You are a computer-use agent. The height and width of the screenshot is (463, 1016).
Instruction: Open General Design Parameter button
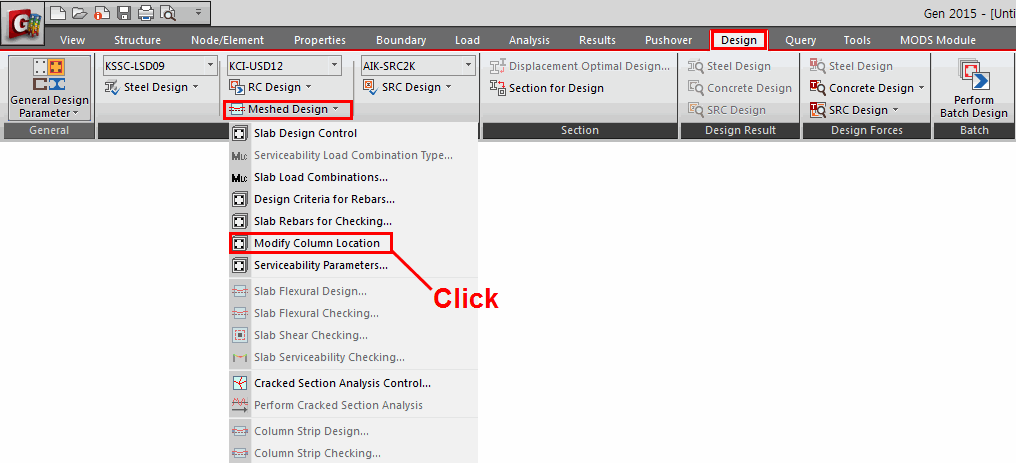[49, 89]
